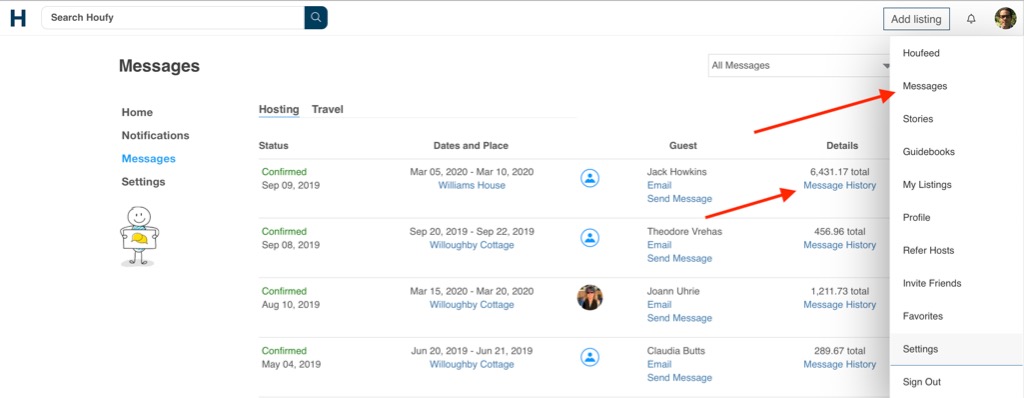The width and height of the screenshot is (1024, 398).
Task: Click Send Message under Jack Howkins
Action: click(x=679, y=199)
